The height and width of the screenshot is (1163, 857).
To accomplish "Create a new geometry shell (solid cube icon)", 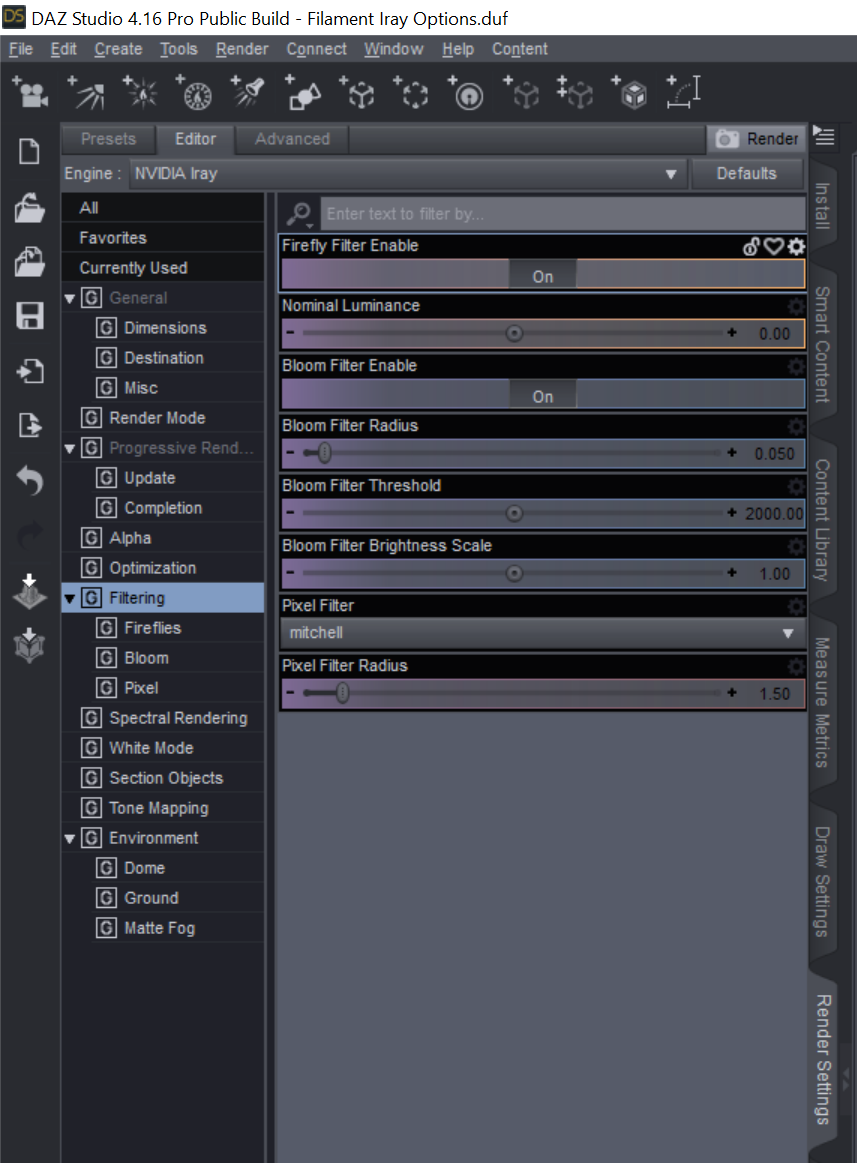I will click(629, 93).
